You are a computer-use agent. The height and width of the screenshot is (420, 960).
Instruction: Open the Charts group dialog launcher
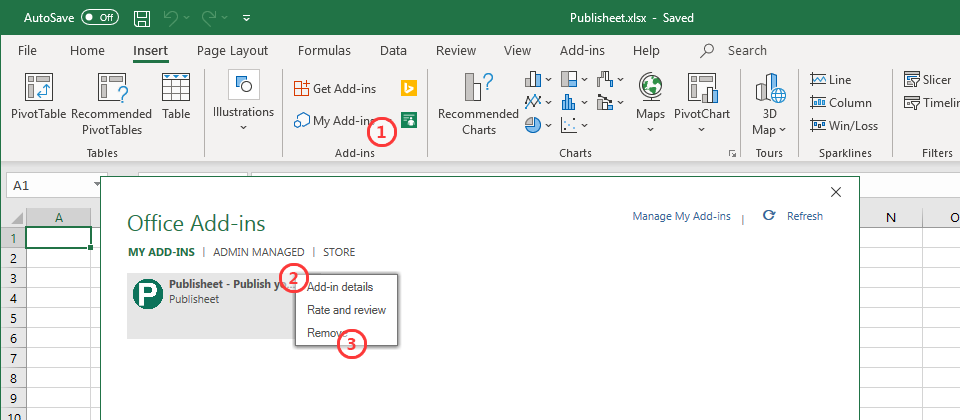[732, 154]
